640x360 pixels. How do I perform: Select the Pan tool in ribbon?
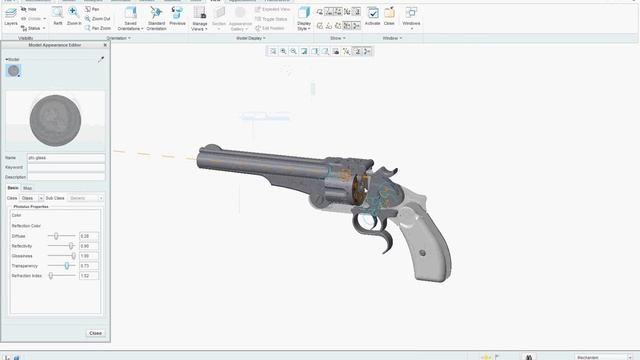pos(92,9)
